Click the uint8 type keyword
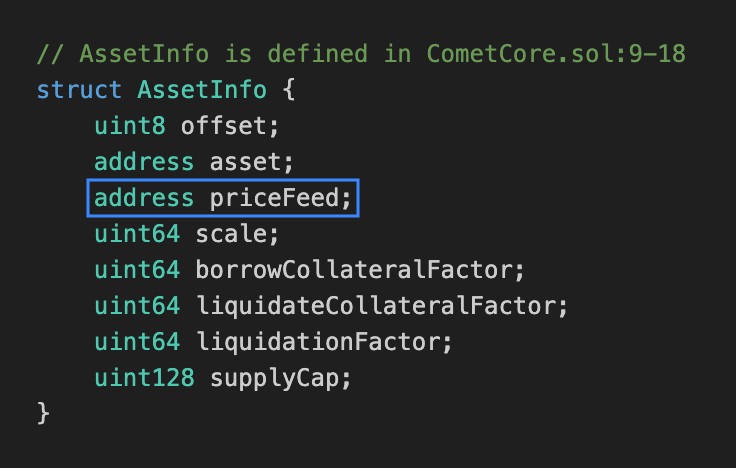 coord(130,126)
